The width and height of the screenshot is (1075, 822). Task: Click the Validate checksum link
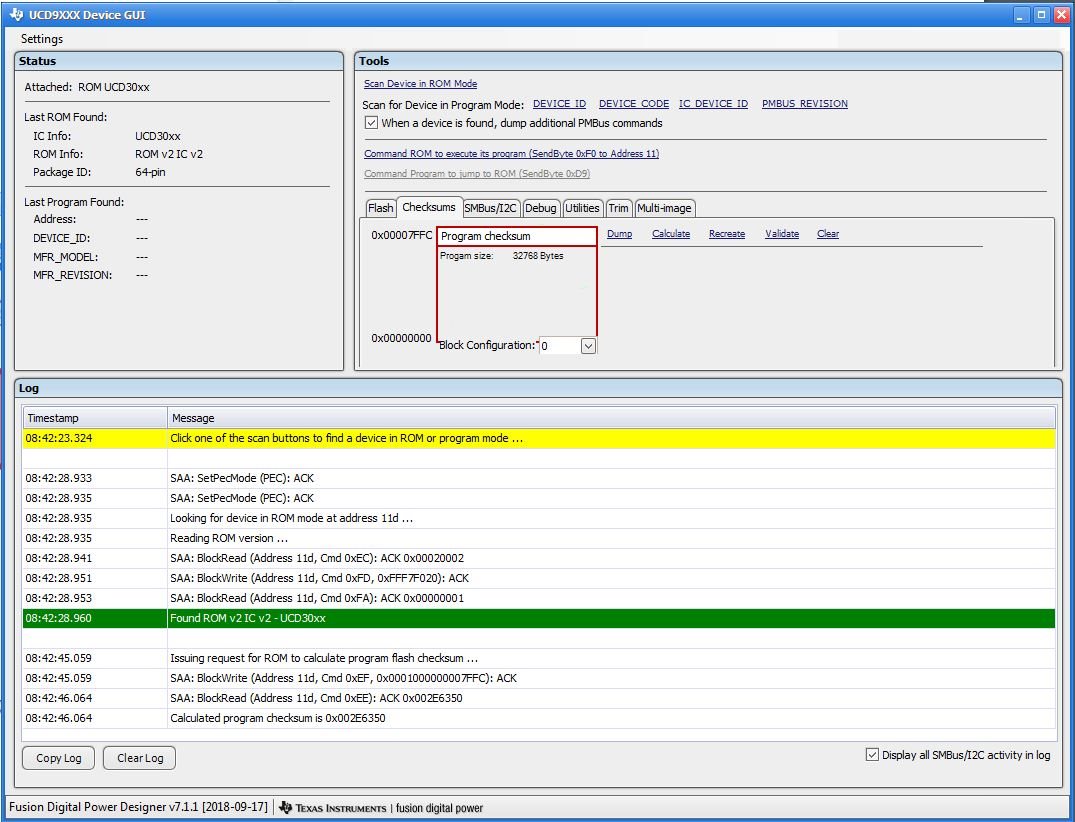[782, 234]
